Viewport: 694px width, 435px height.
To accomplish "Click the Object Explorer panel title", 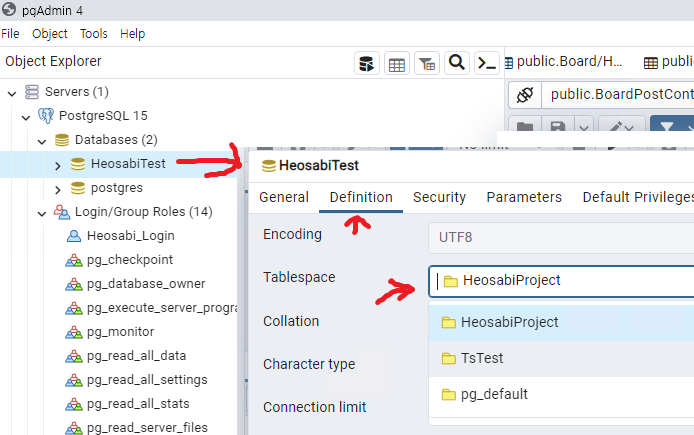I will pos(53,61).
